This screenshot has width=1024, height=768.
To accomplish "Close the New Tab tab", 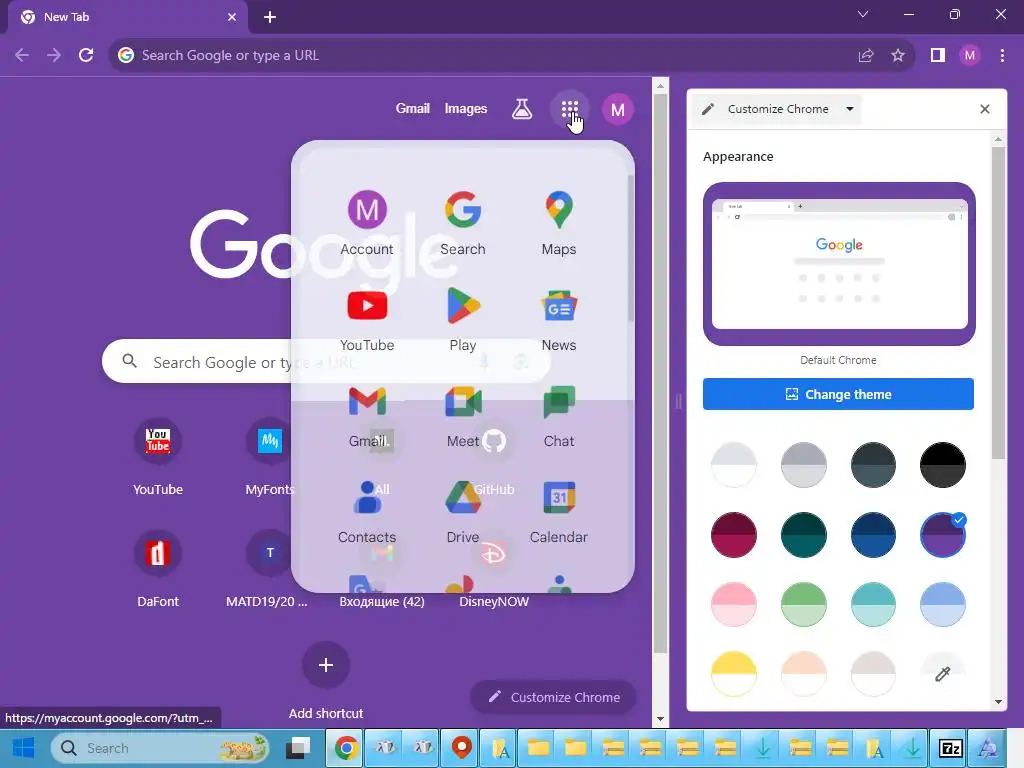I will (232, 17).
